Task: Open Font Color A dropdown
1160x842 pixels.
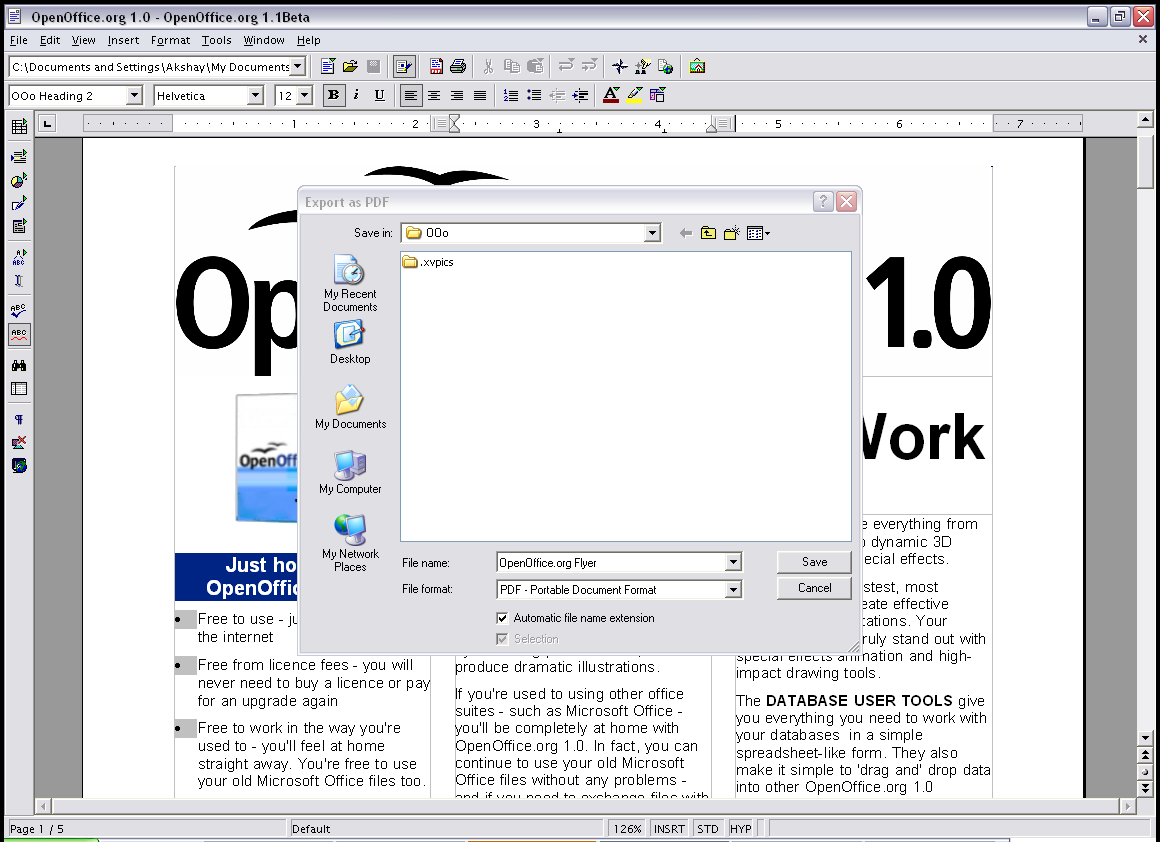Action: 611,95
